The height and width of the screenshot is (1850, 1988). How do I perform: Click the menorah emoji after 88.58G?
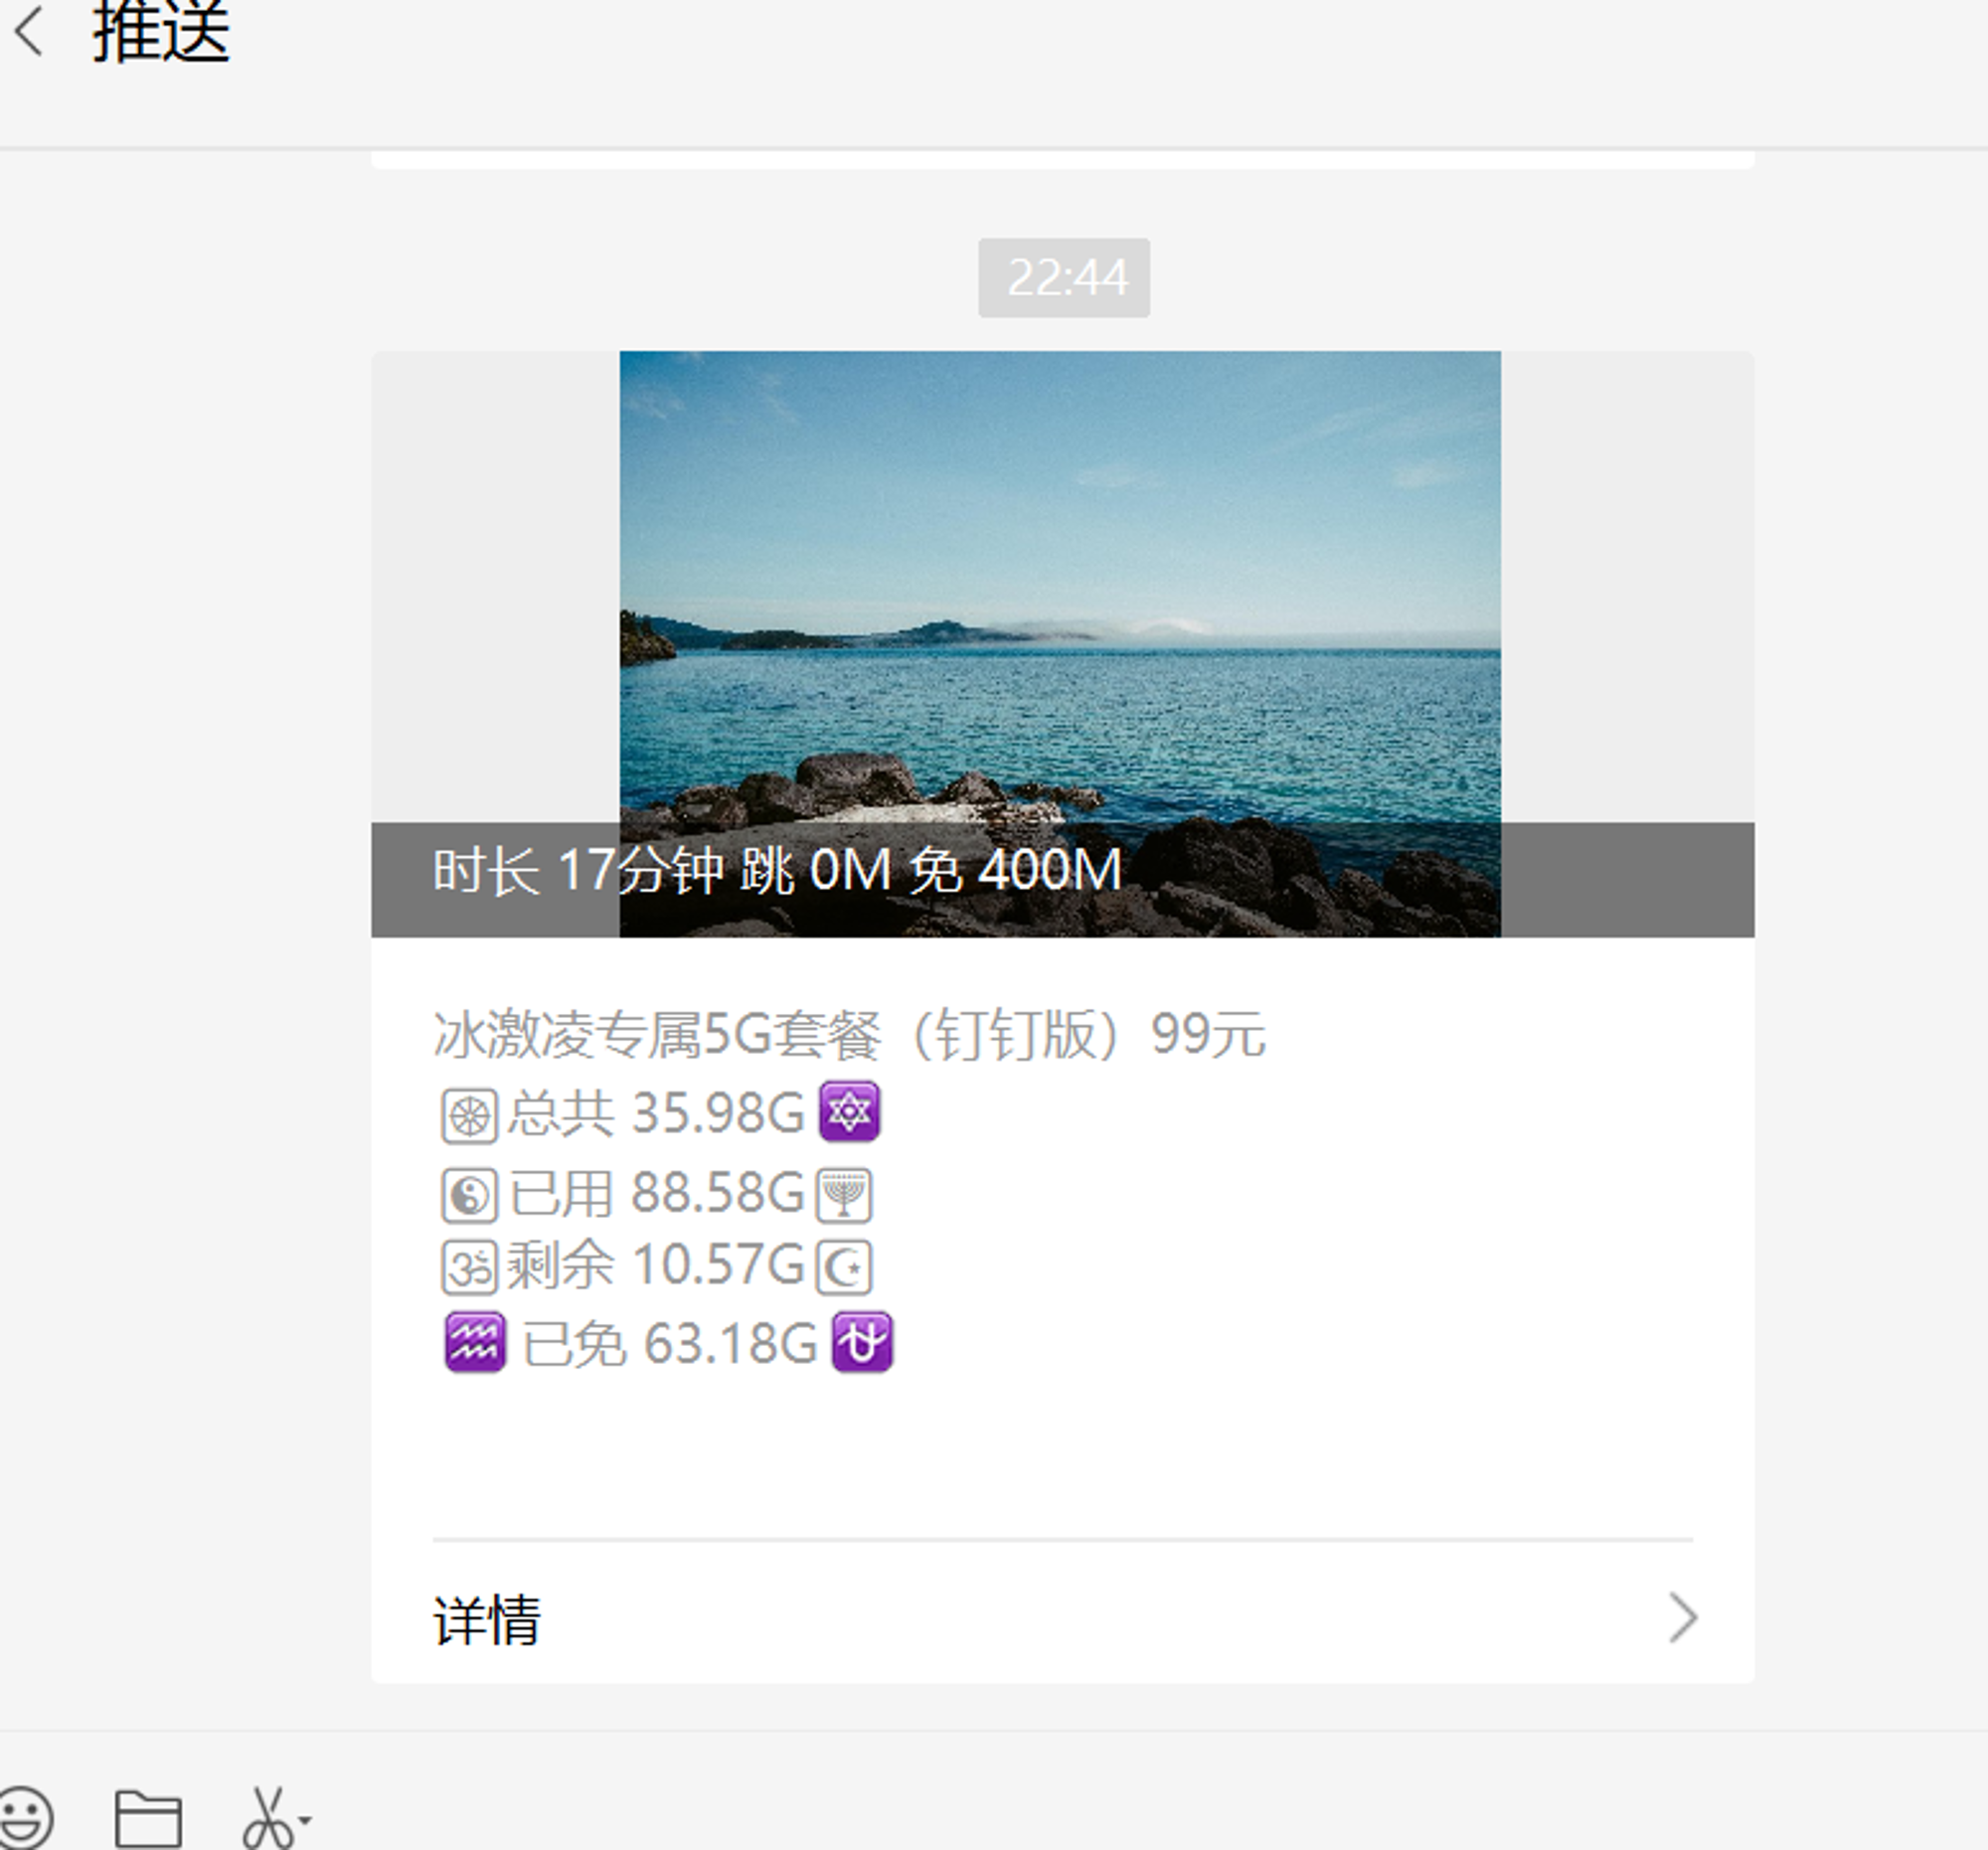[x=845, y=1195]
